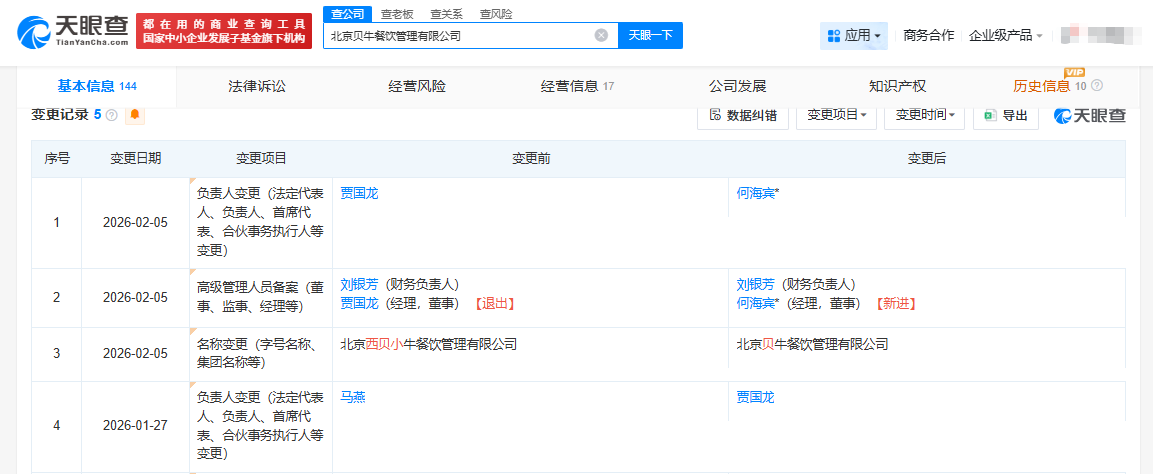Image resolution: width=1153 pixels, height=474 pixels.
Task: Switch to the 知识产权 tab
Action: 897,86
